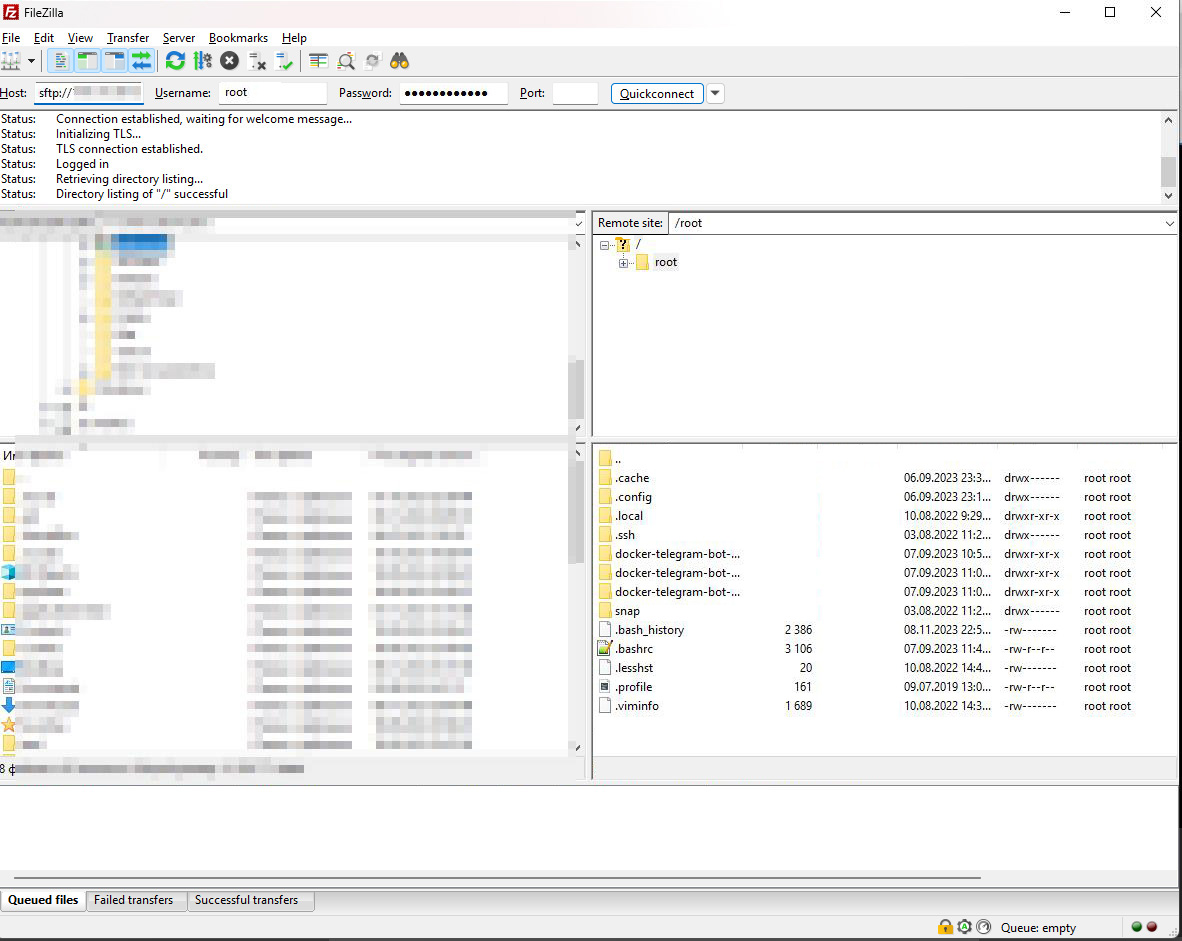Open the Transfer menu
The height and width of the screenshot is (941, 1182).
(127, 38)
